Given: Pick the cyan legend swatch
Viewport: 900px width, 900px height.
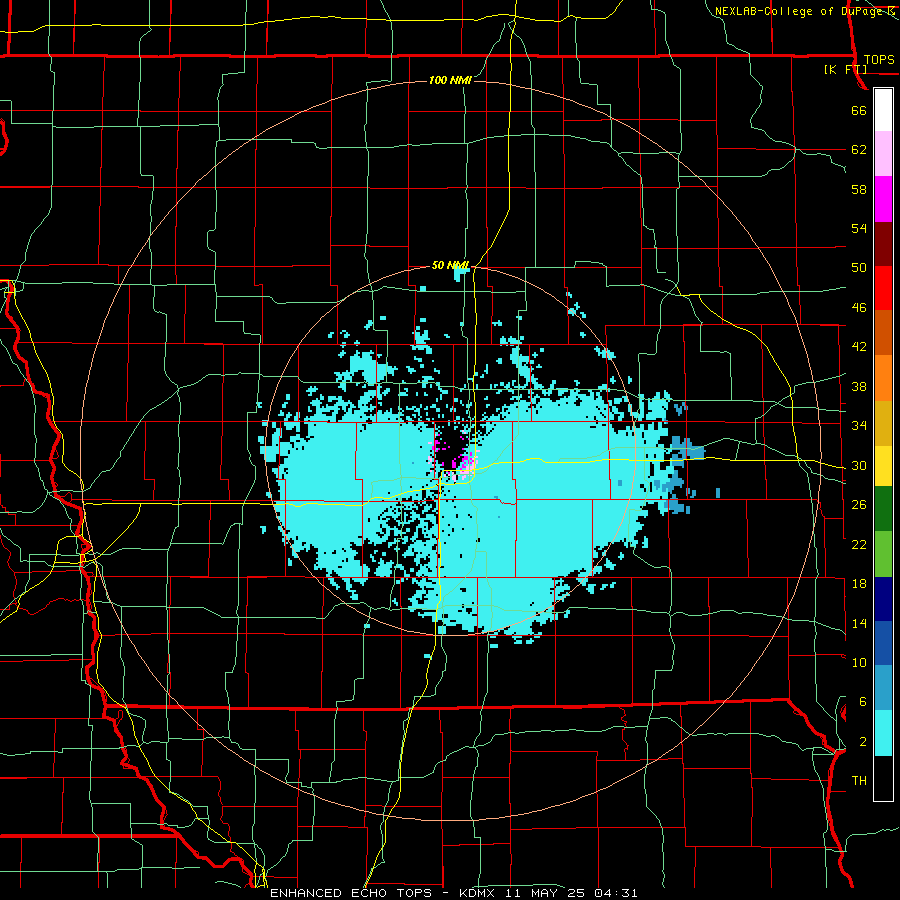Looking at the screenshot, I should coord(883,733).
